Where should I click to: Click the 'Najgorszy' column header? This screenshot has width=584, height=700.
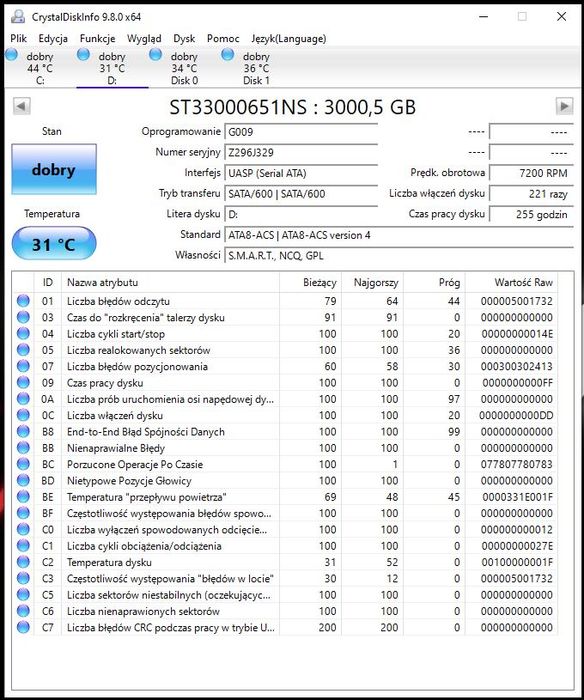(x=373, y=283)
